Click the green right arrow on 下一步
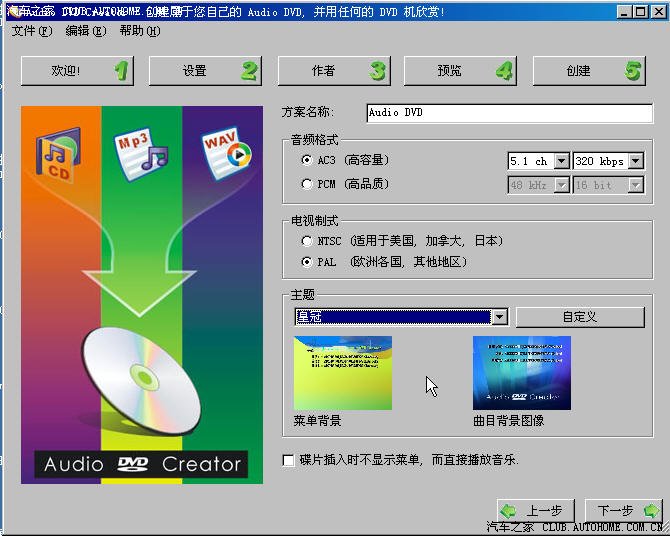 652,510
